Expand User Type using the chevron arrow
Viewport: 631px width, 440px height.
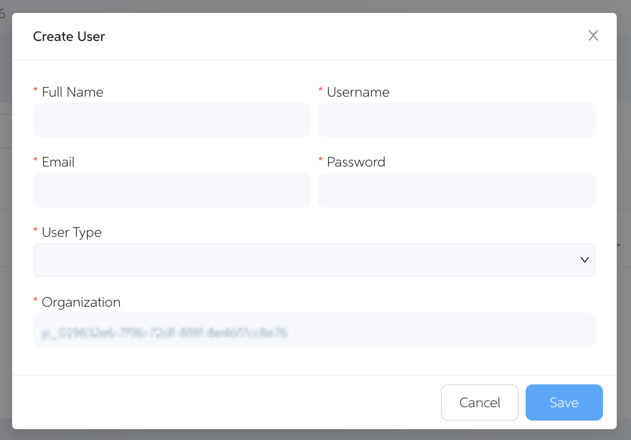(585, 260)
